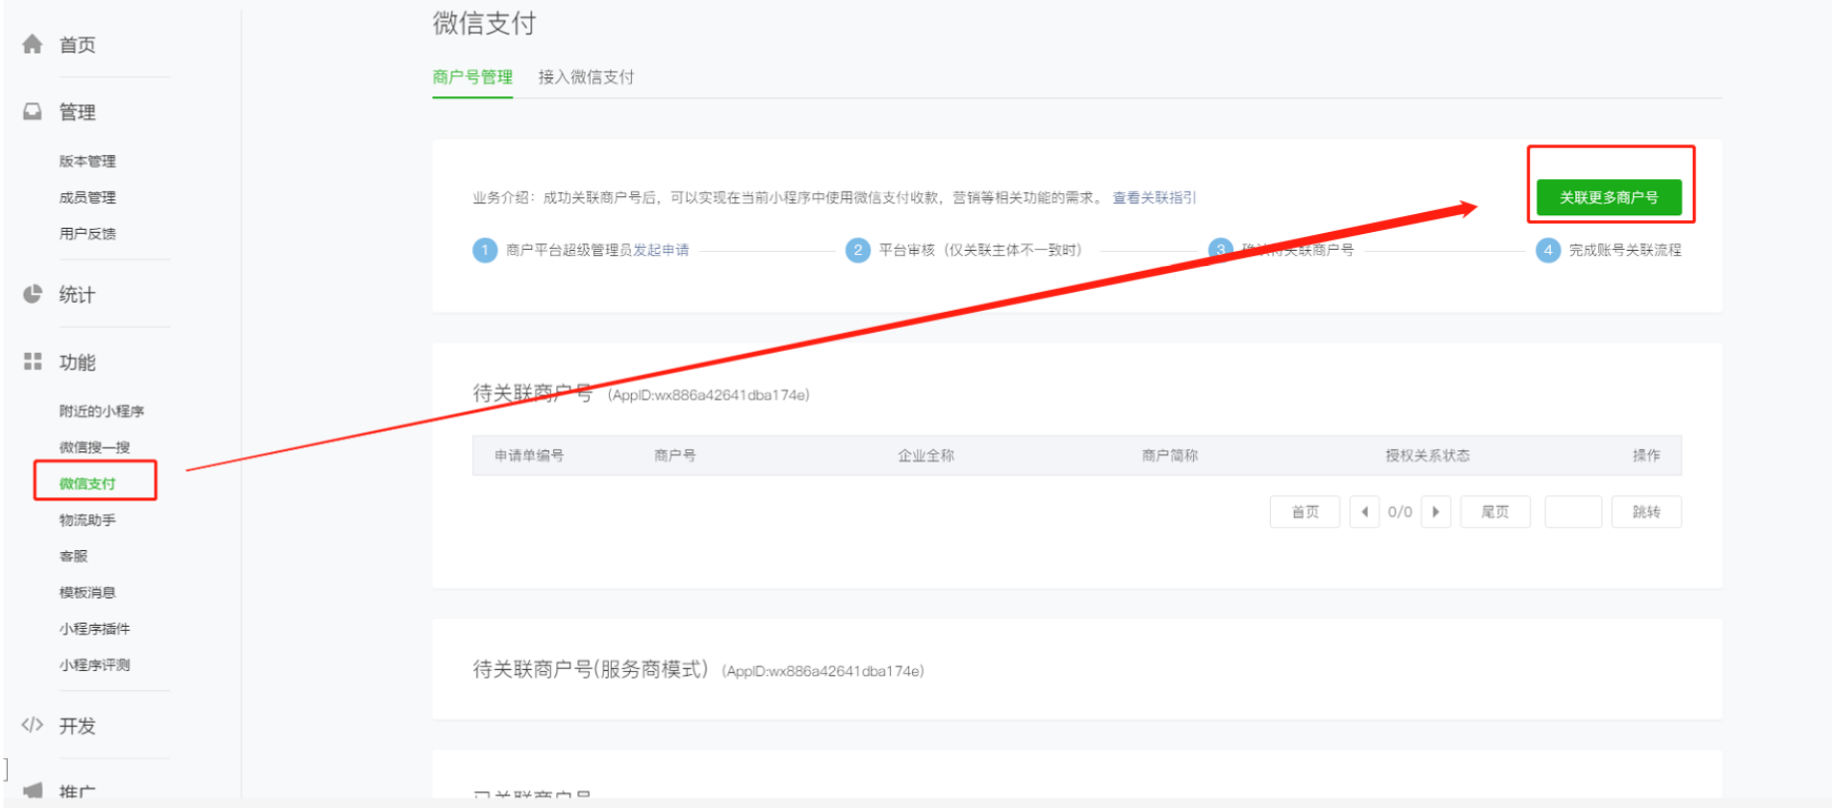Image resolution: width=1832 pixels, height=808 pixels.
Task: Select 版本管理 in sidebar
Action: 87,161
